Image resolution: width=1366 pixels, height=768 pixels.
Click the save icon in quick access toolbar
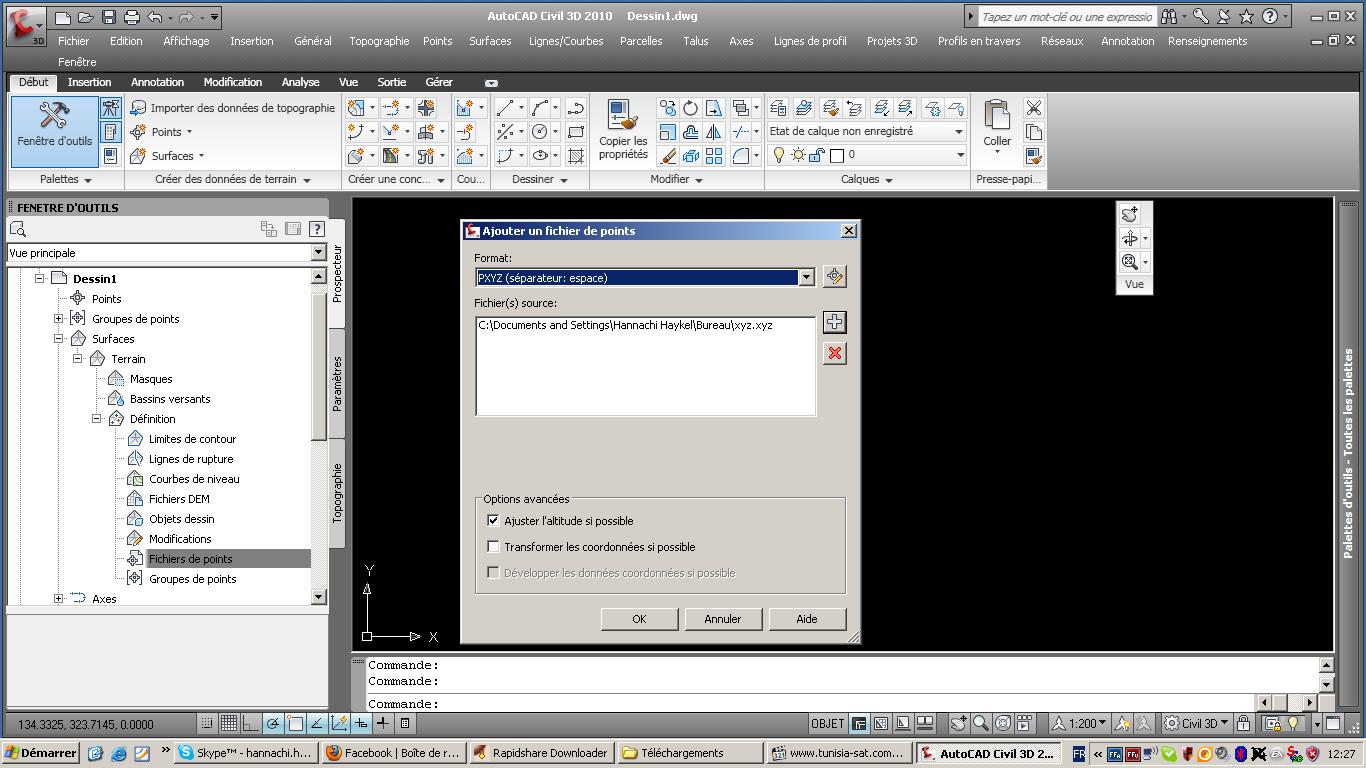point(109,17)
